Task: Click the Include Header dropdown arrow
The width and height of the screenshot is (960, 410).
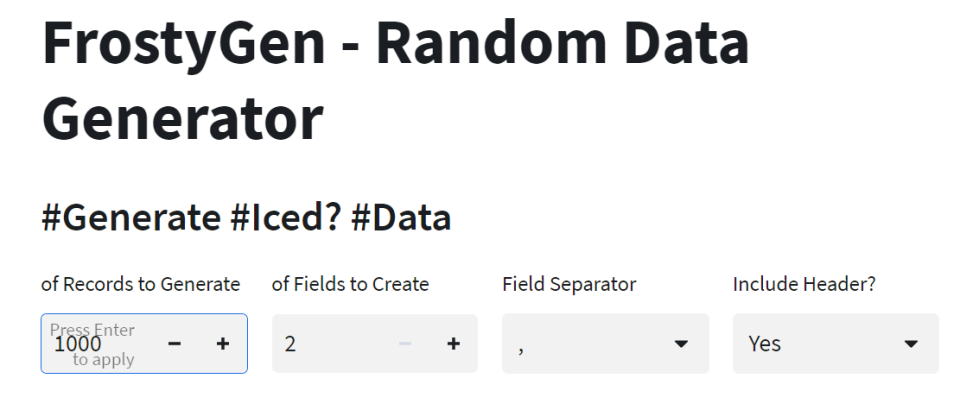Action: (911, 344)
